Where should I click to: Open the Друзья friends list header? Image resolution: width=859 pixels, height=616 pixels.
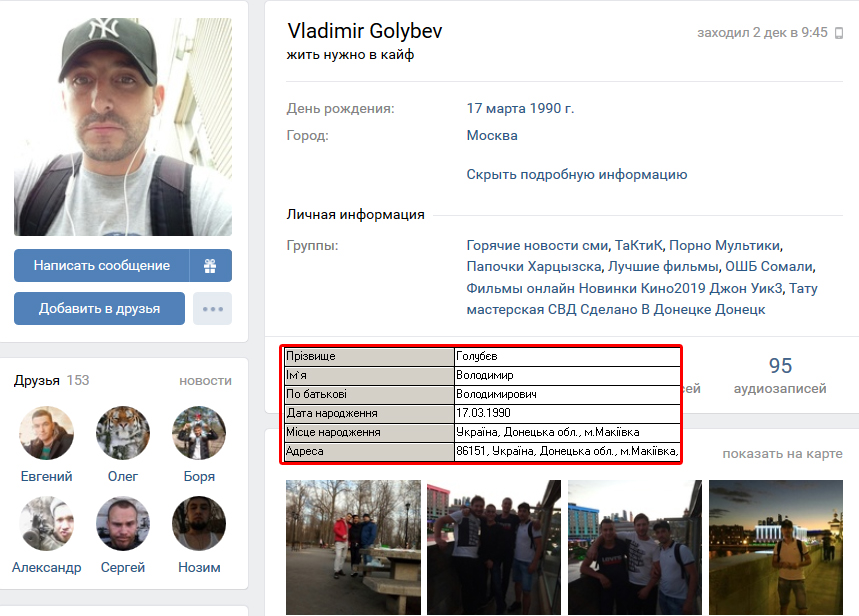37,380
